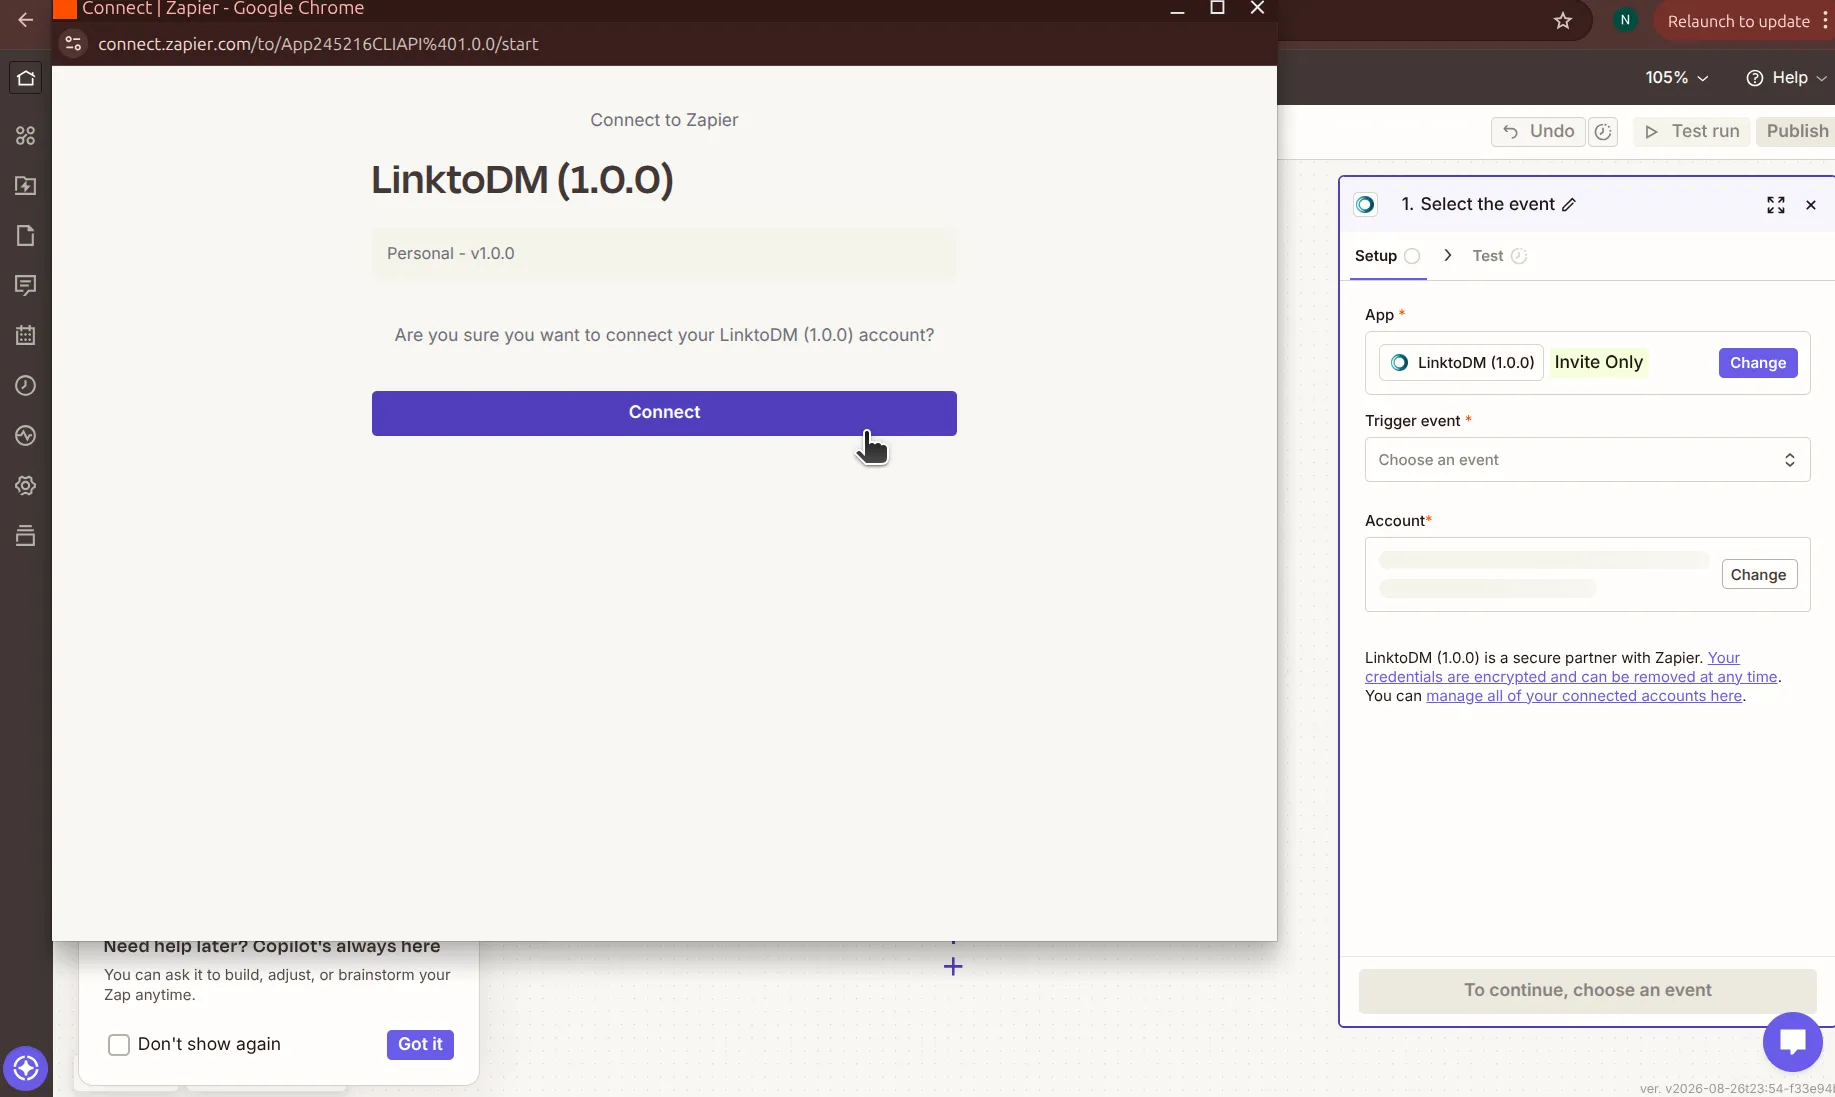The width and height of the screenshot is (1835, 1097).
Task: Click the Undo button
Action: (x=1538, y=131)
